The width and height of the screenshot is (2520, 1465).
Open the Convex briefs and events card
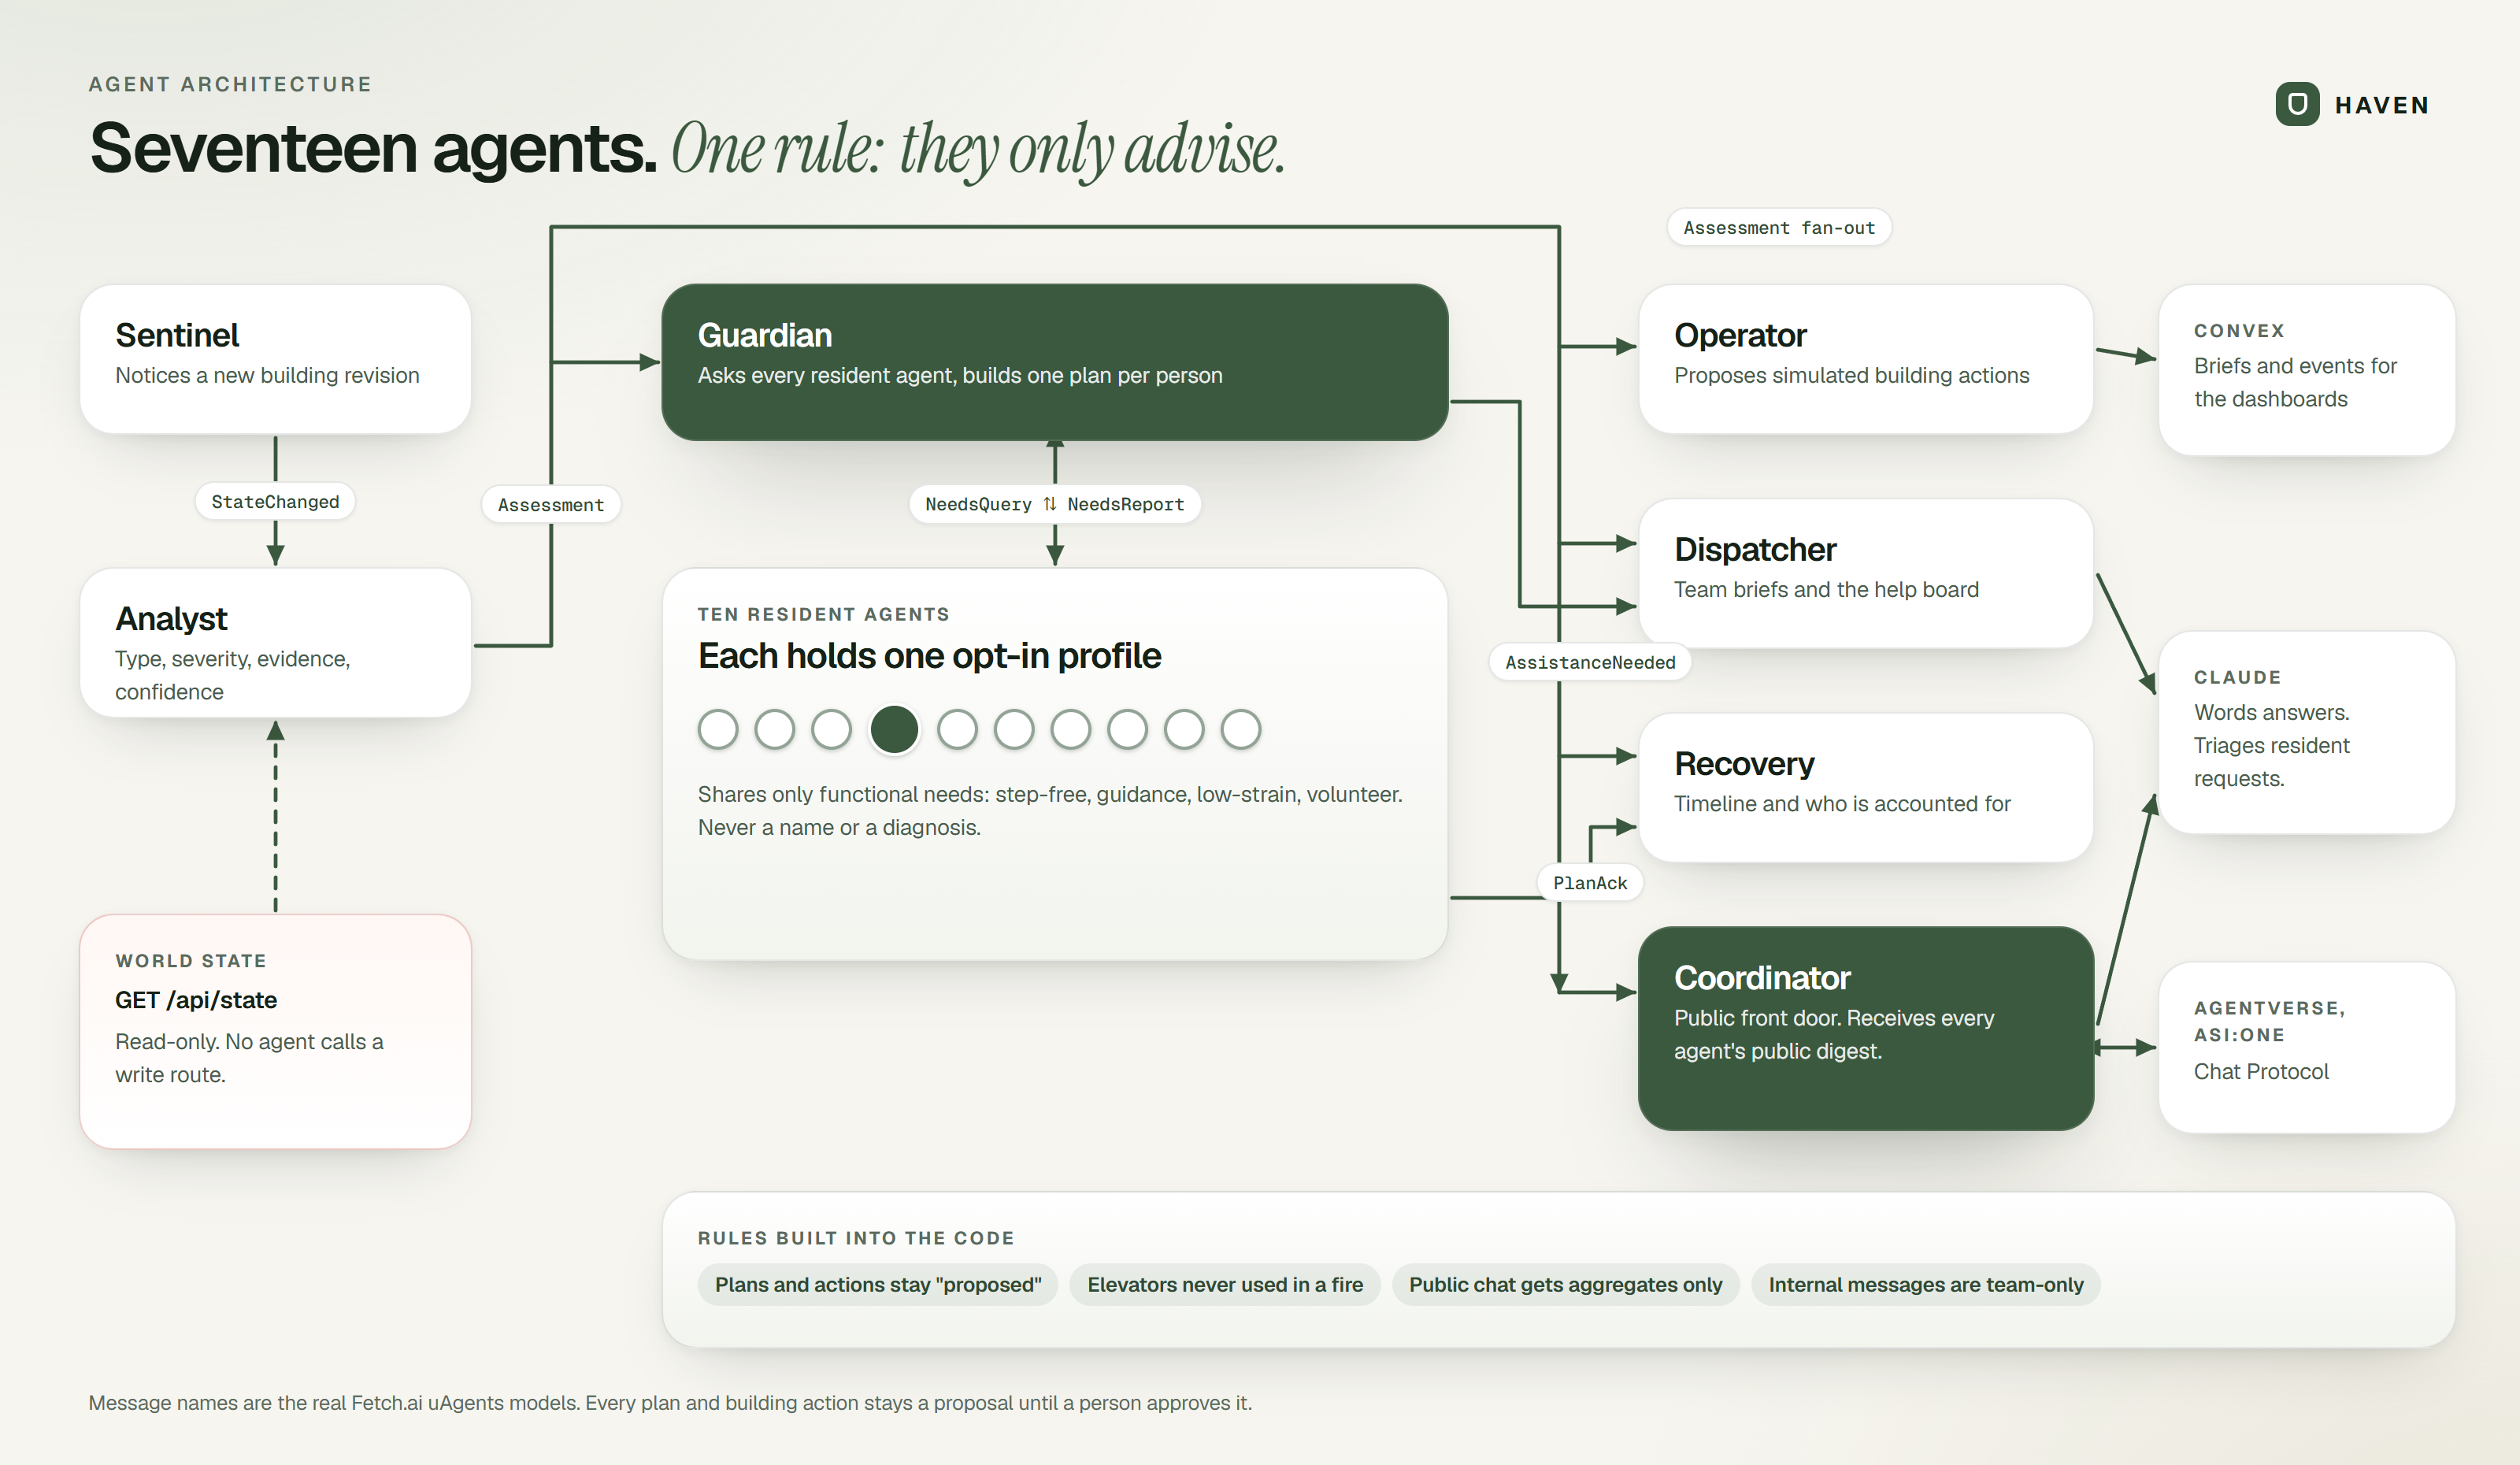click(2307, 370)
